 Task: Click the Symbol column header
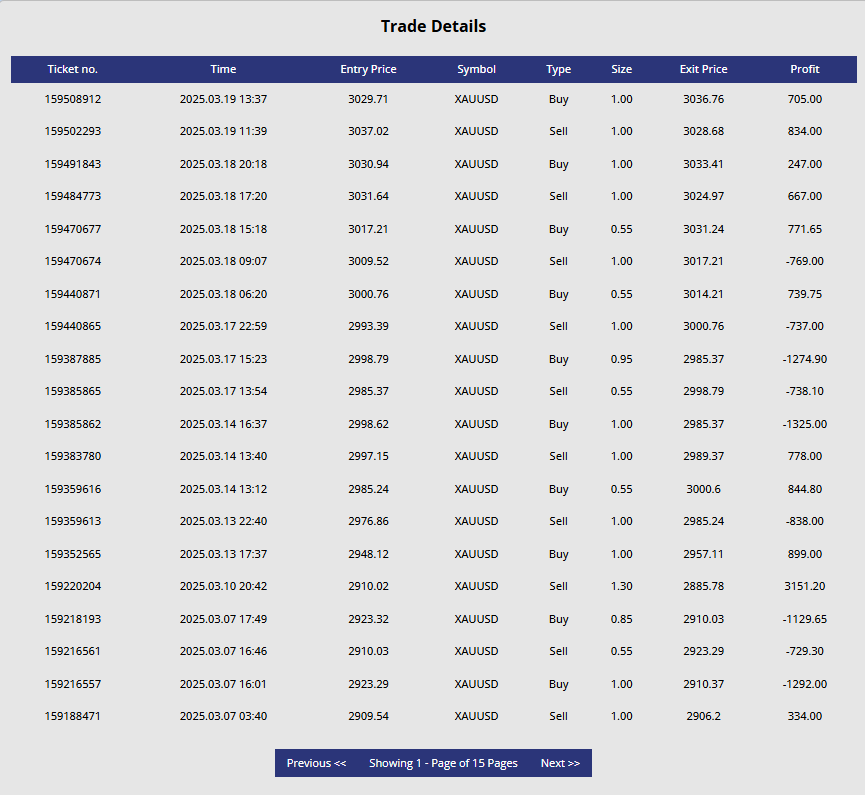pos(476,69)
